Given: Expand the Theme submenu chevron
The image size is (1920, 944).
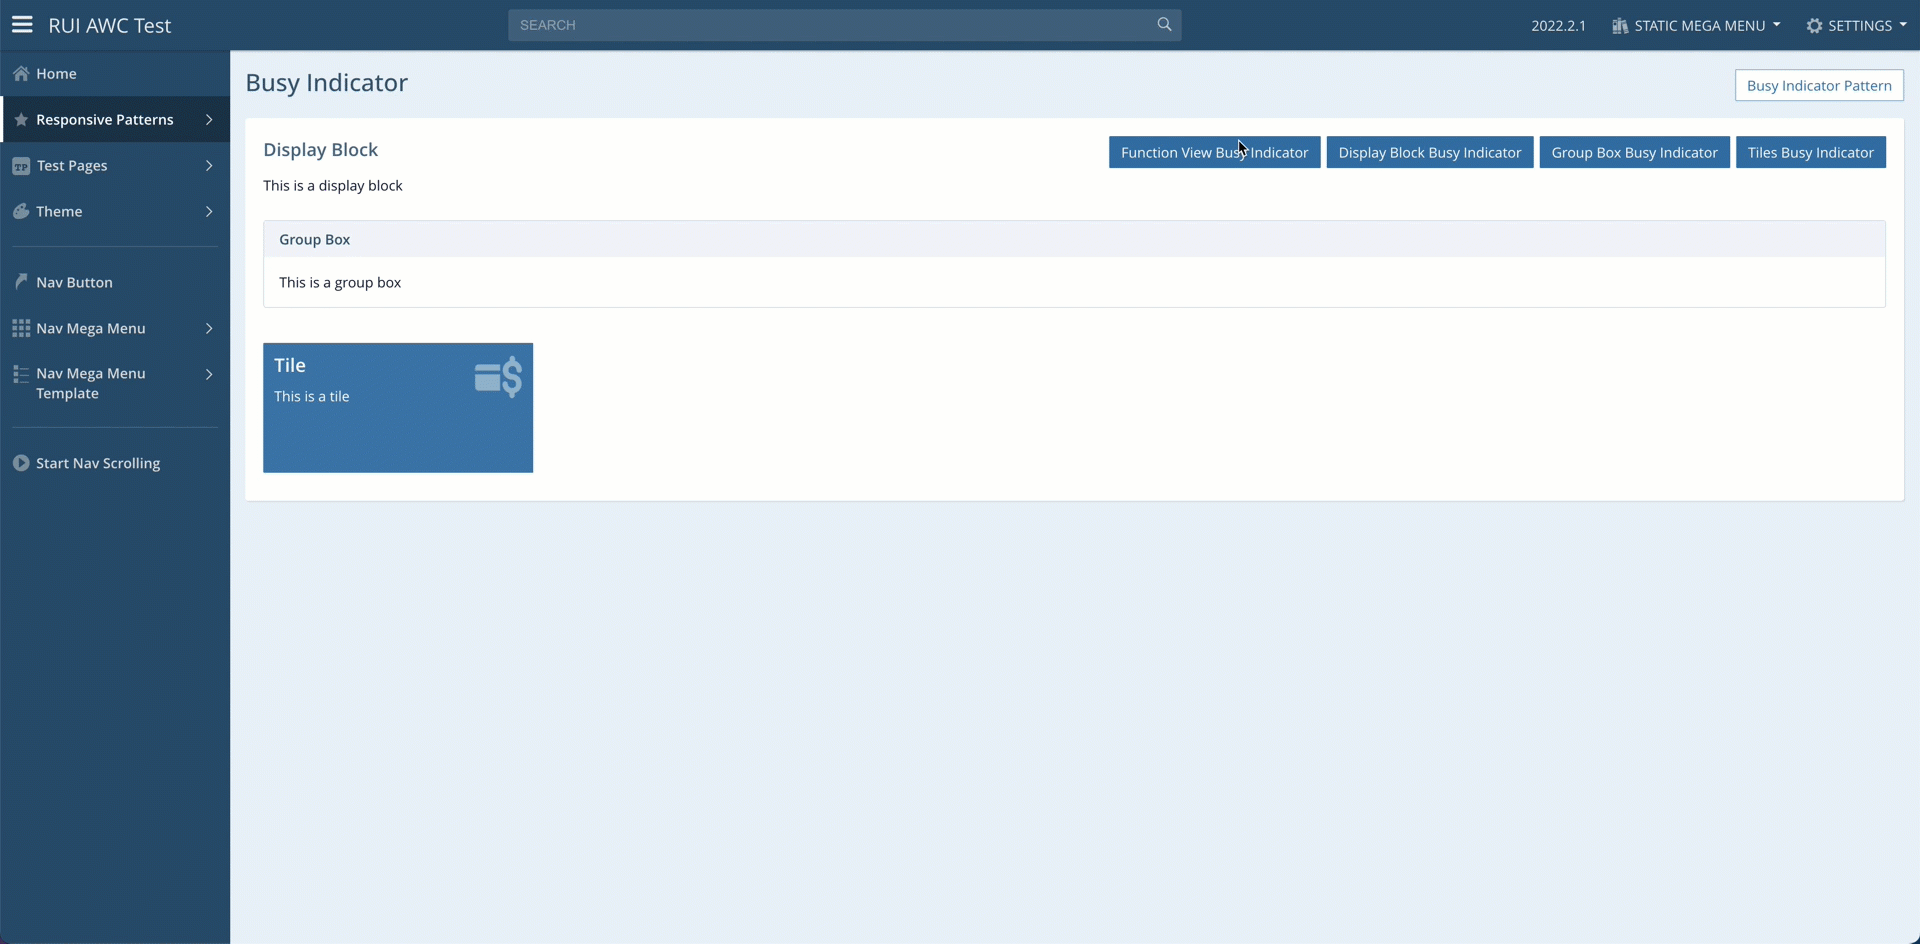Looking at the screenshot, I should tap(209, 212).
